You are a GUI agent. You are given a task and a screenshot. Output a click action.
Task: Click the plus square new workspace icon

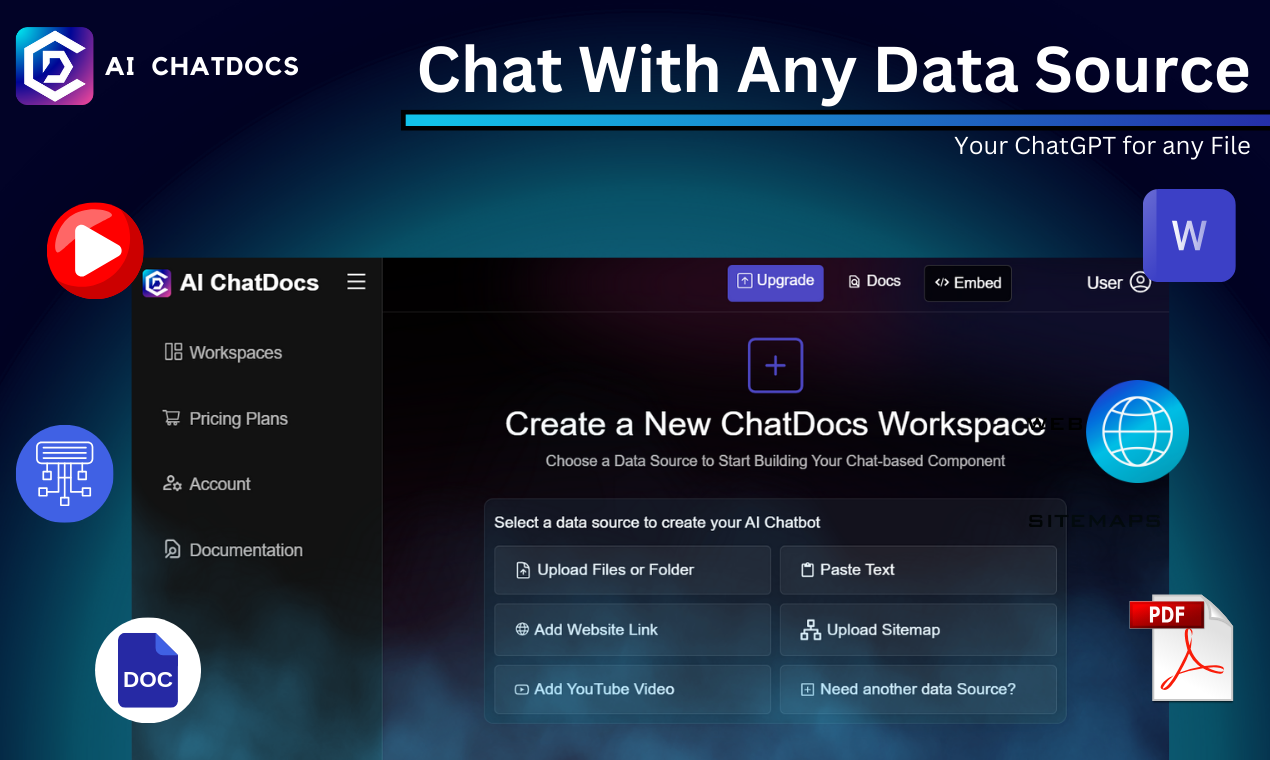[775, 366]
